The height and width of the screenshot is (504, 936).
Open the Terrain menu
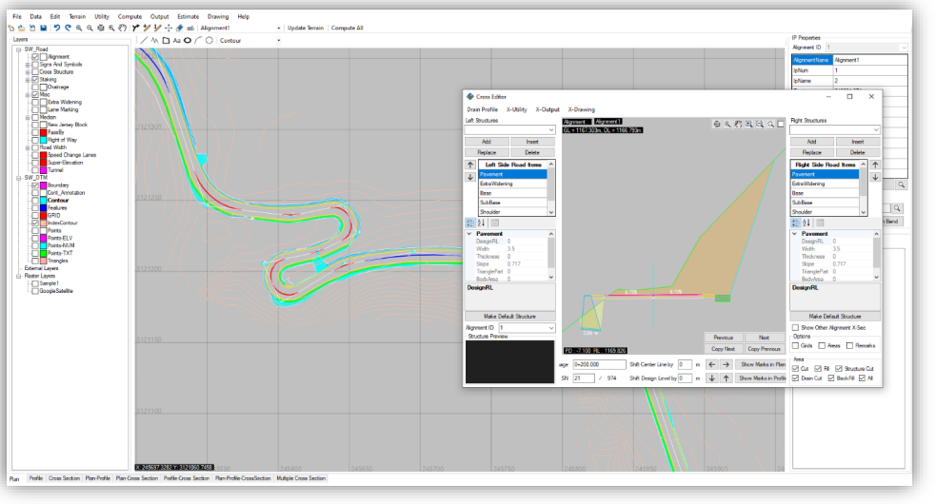pos(77,17)
